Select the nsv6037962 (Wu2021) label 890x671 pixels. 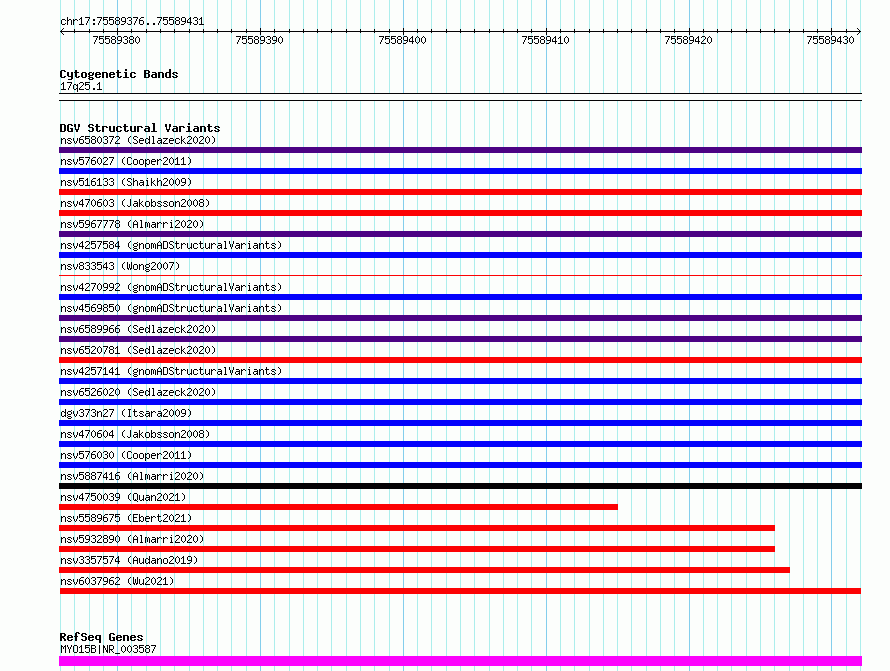point(117,581)
